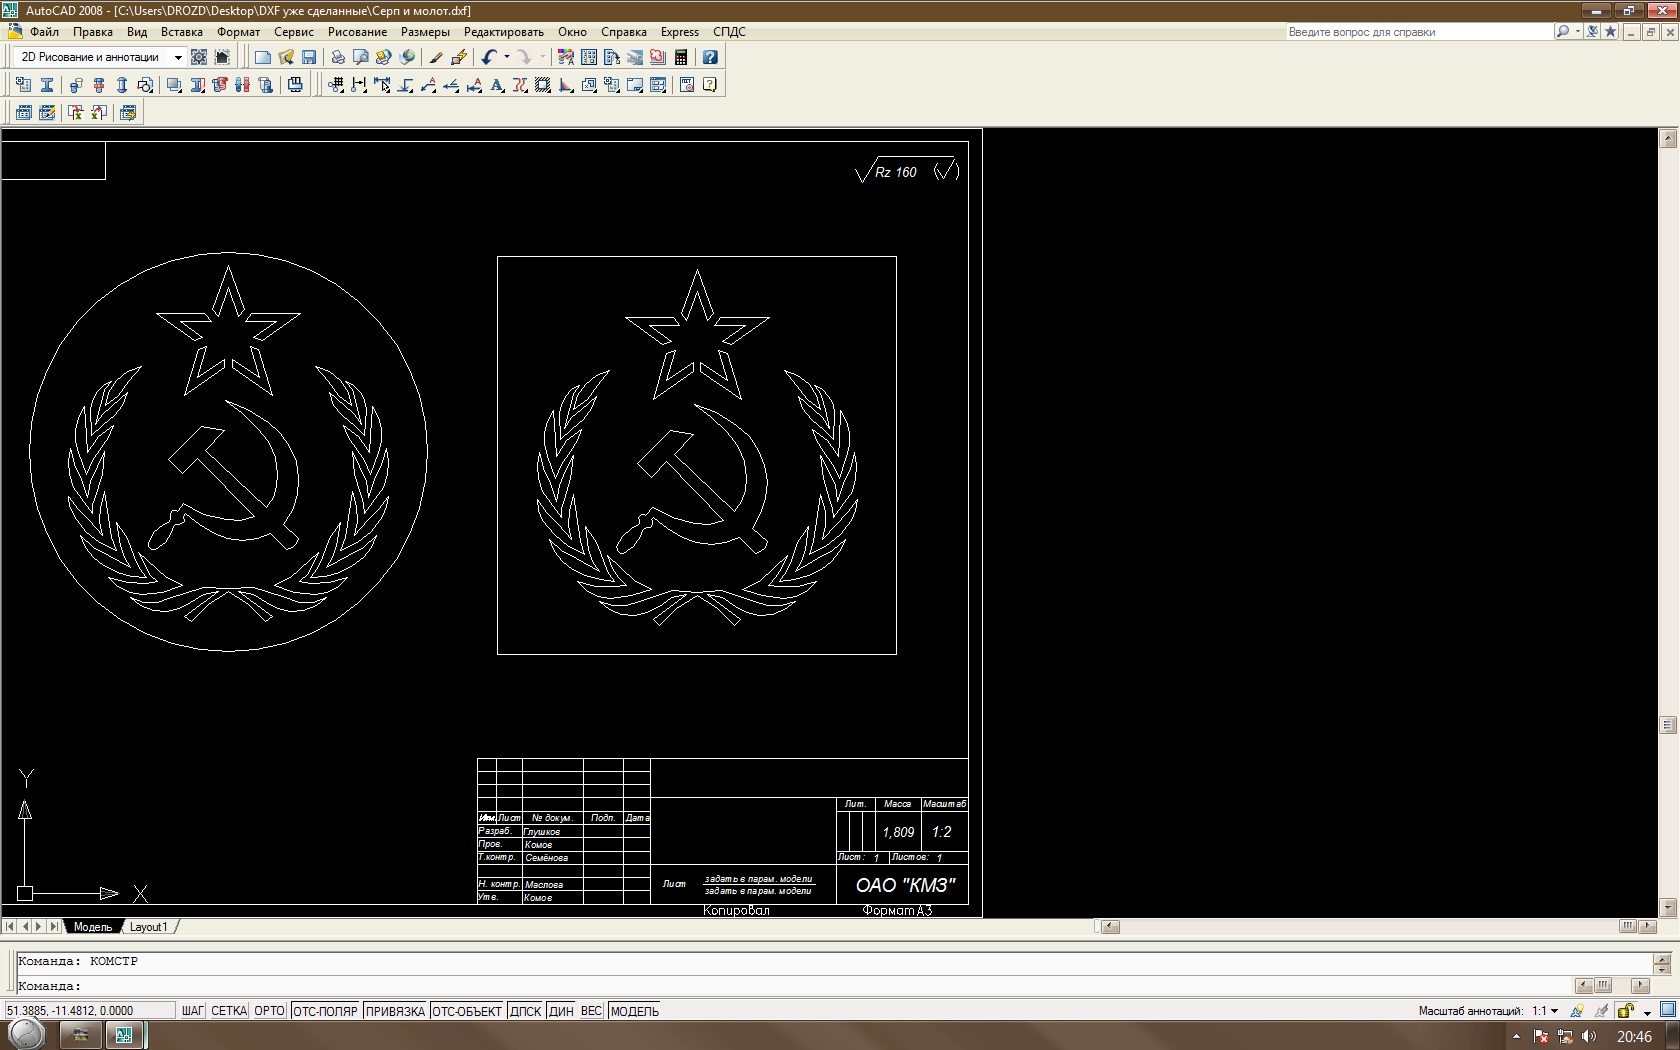Open the status bar menu arrow next to padlock
The image size is (1680, 1050).
[1647, 1012]
